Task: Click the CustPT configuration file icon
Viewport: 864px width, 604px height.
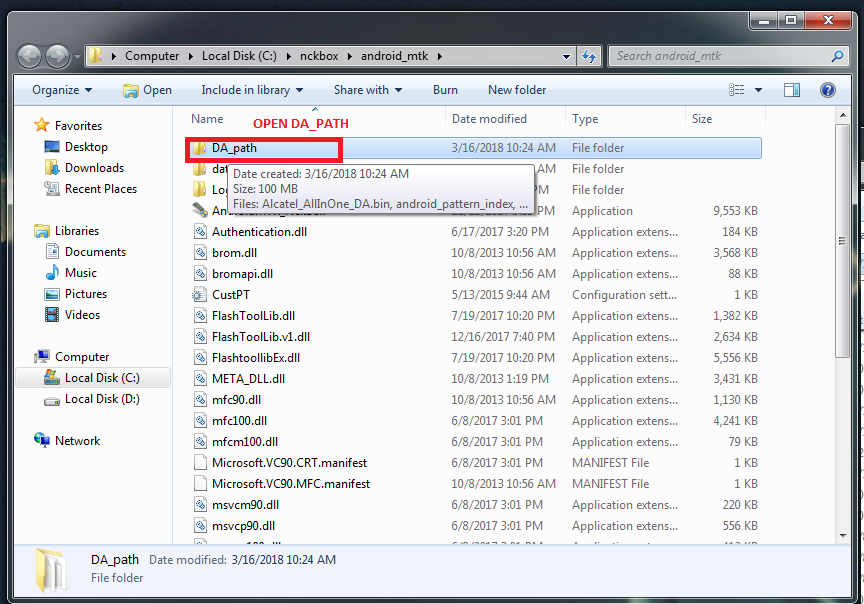Action: tap(199, 295)
